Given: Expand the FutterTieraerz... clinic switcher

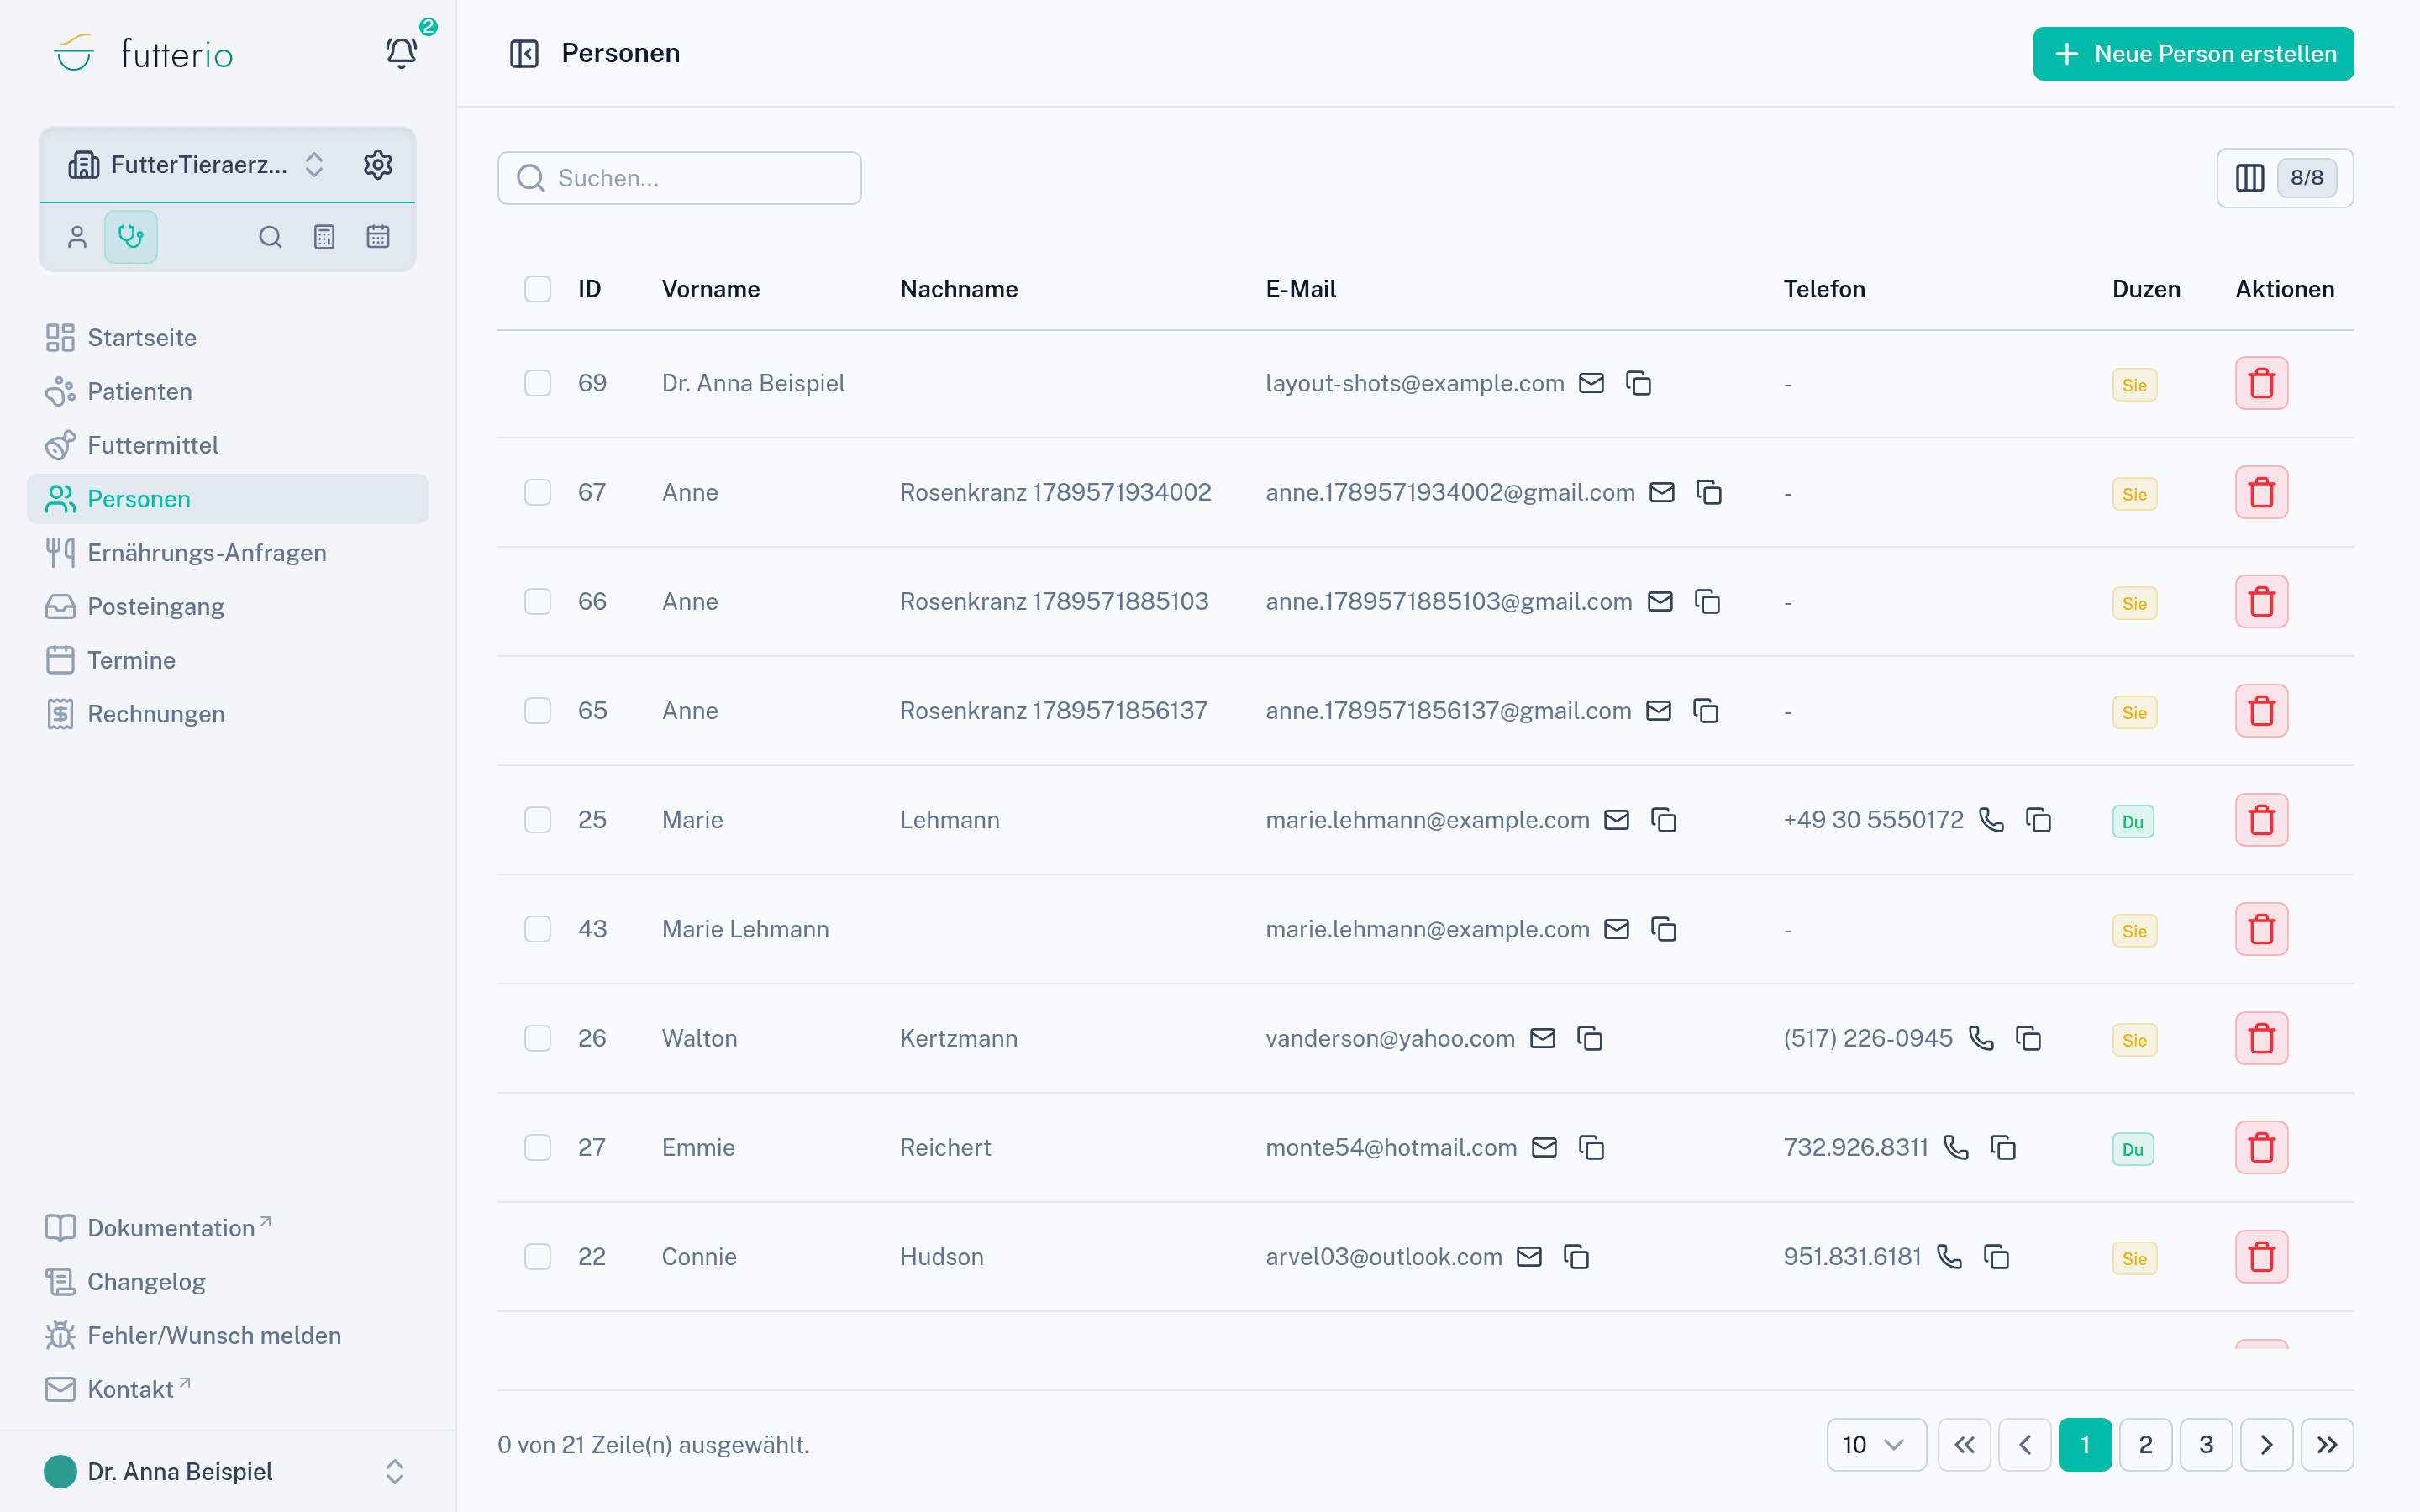Looking at the screenshot, I should (x=196, y=164).
